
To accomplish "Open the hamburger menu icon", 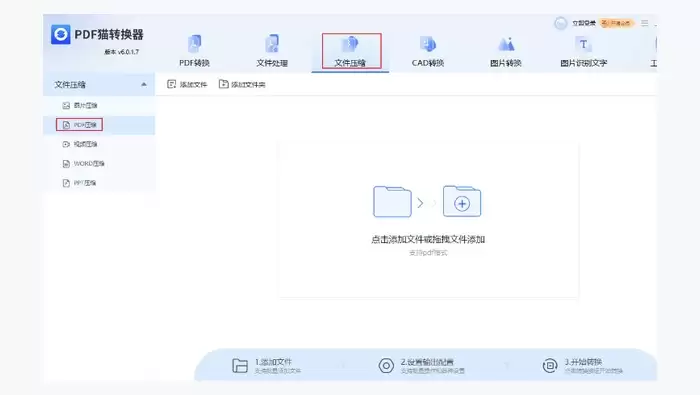I will (x=645, y=23).
